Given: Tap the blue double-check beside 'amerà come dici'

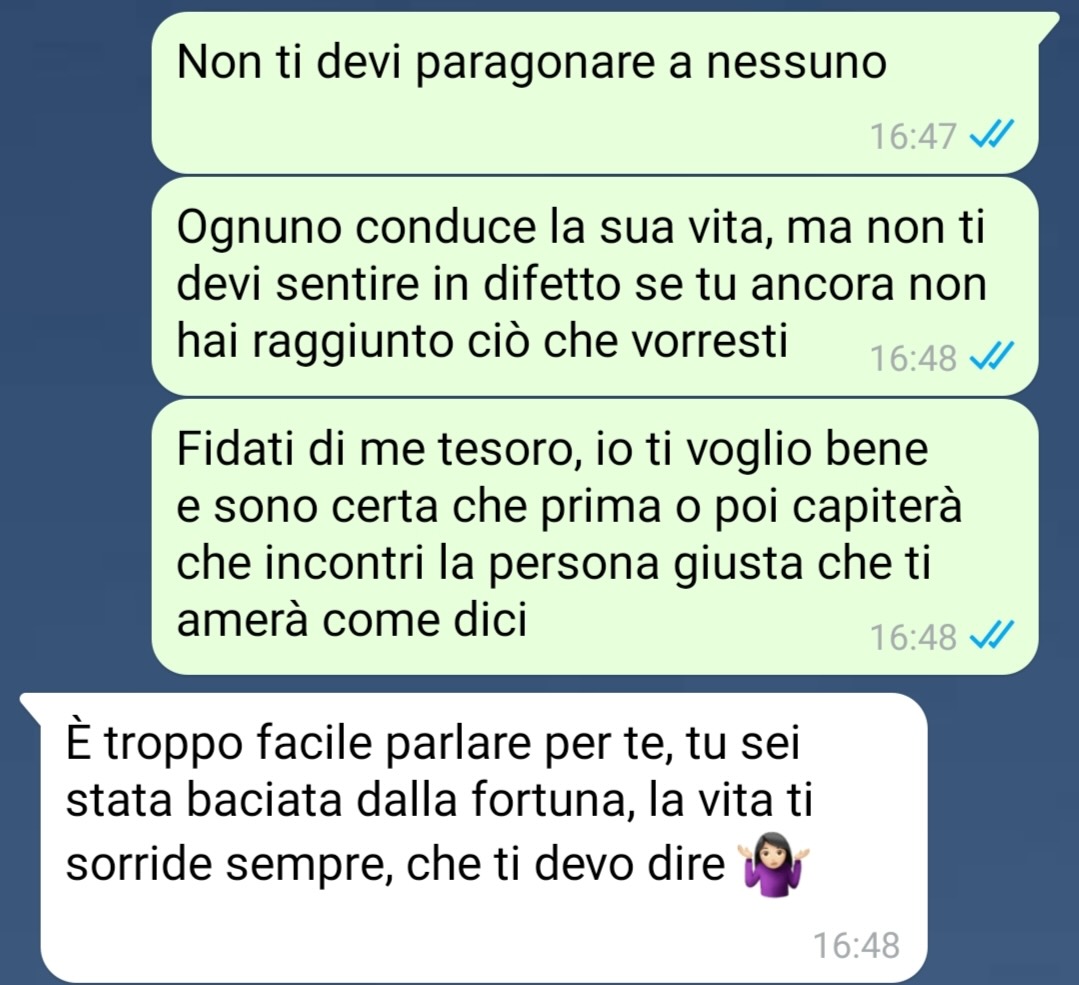Looking at the screenshot, I should coord(991,635).
